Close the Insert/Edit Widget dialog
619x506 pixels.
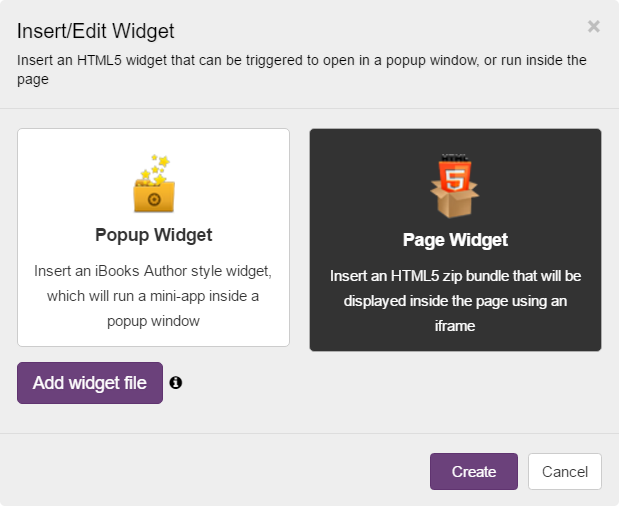point(594,27)
